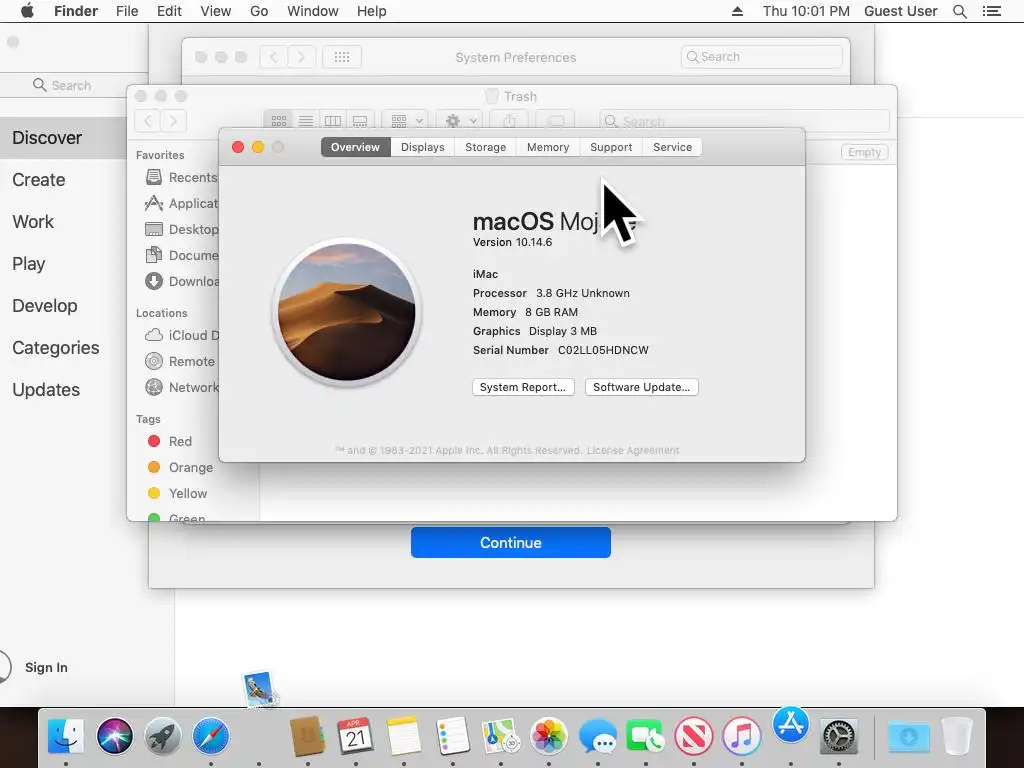Open Contacts book icon in Dock
Screen dimensions: 1024x768
pyautogui.click(x=308, y=736)
